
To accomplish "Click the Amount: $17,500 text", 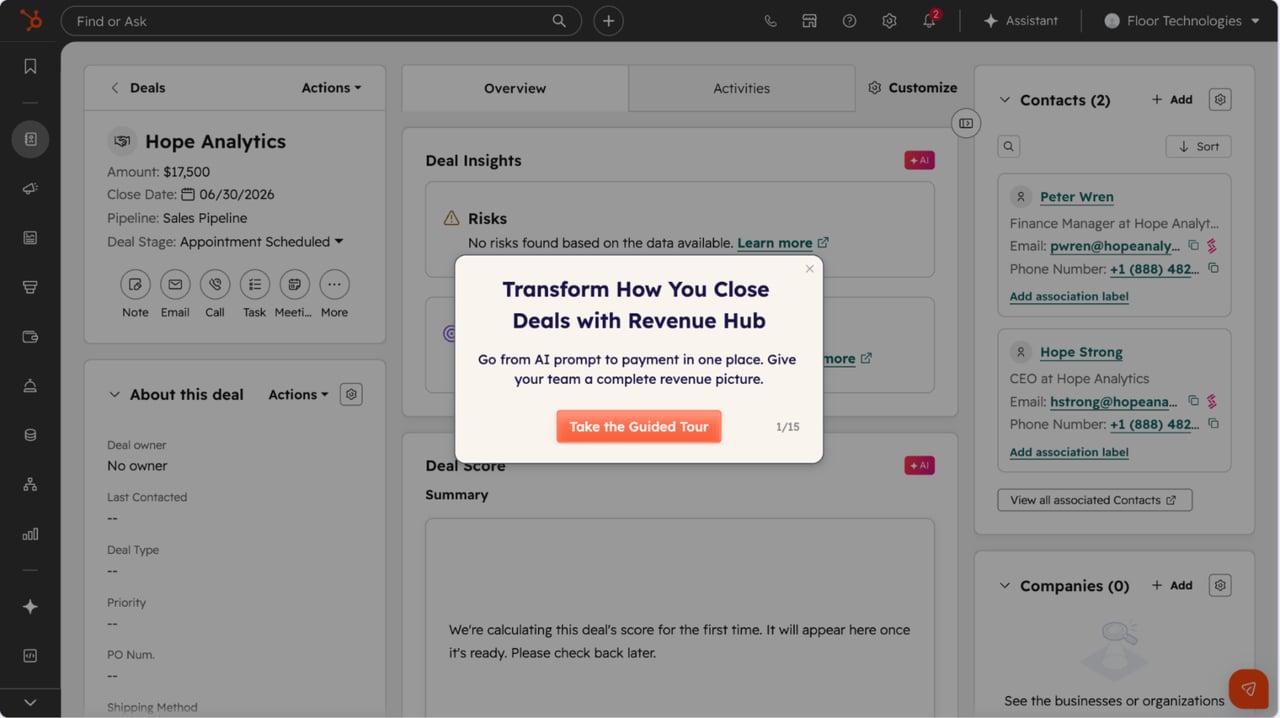I will coord(158,172).
